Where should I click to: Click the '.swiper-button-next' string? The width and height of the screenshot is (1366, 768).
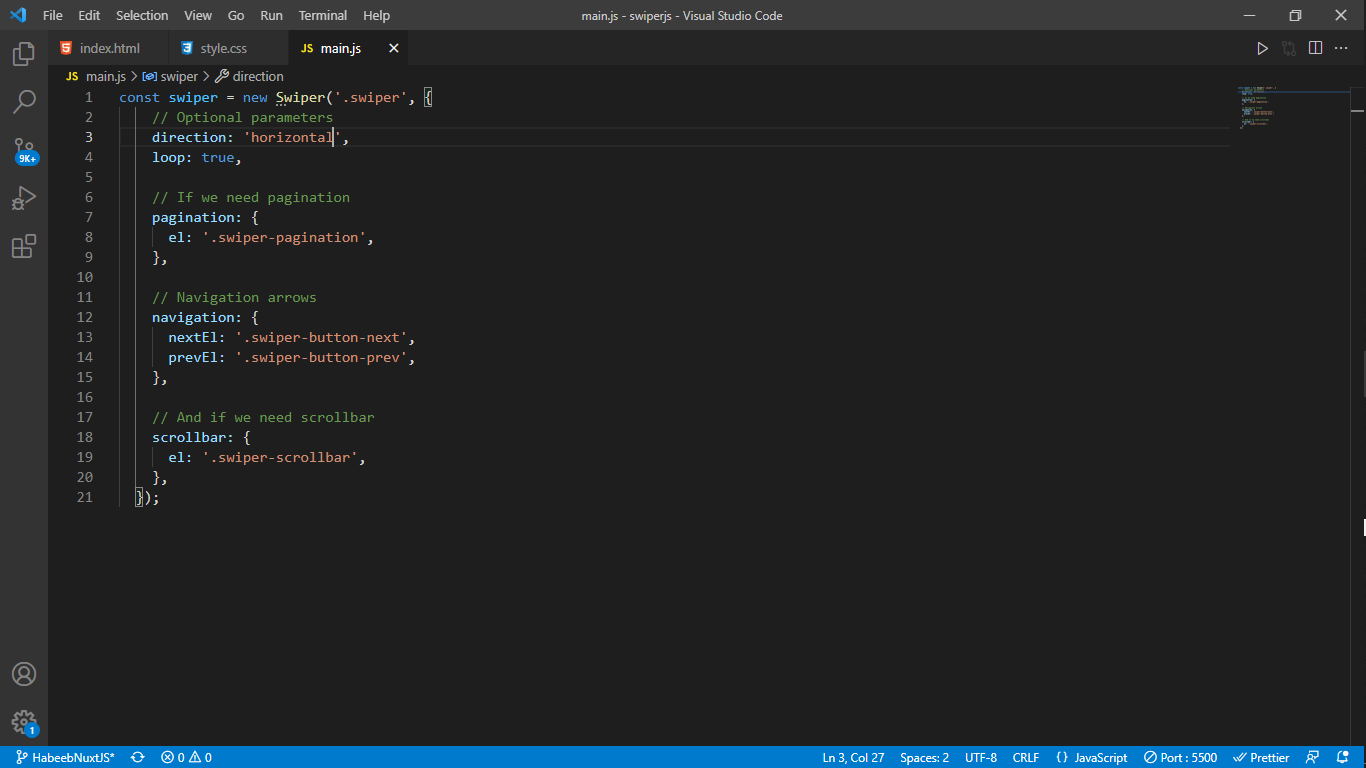pos(321,337)
